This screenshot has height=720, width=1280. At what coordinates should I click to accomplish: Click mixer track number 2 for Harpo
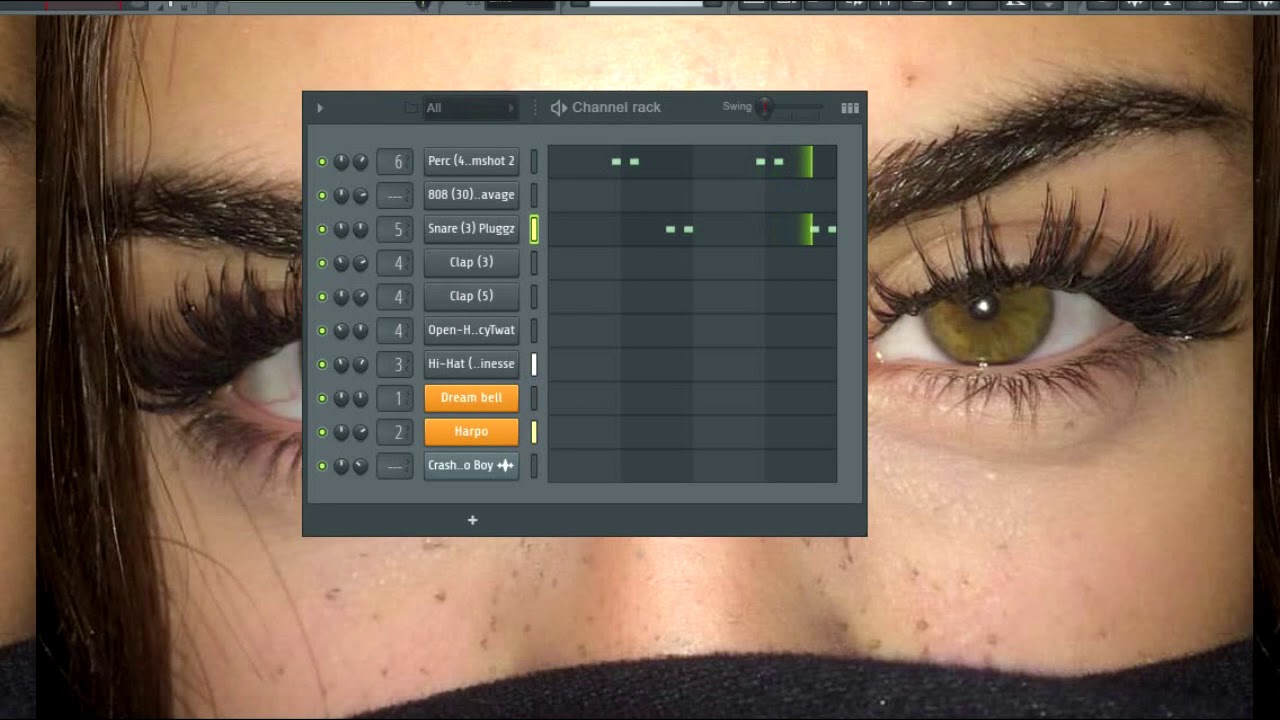coord(395,432)
